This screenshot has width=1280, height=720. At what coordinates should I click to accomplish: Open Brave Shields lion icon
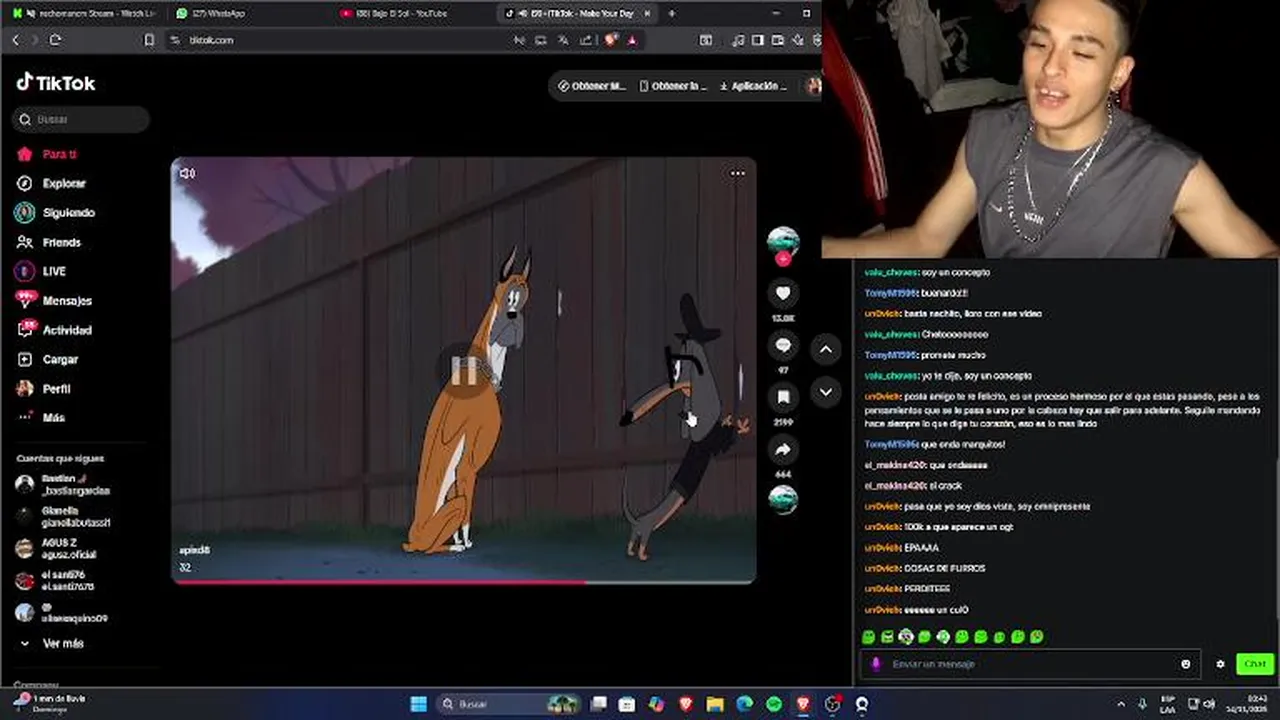[611, 40]
